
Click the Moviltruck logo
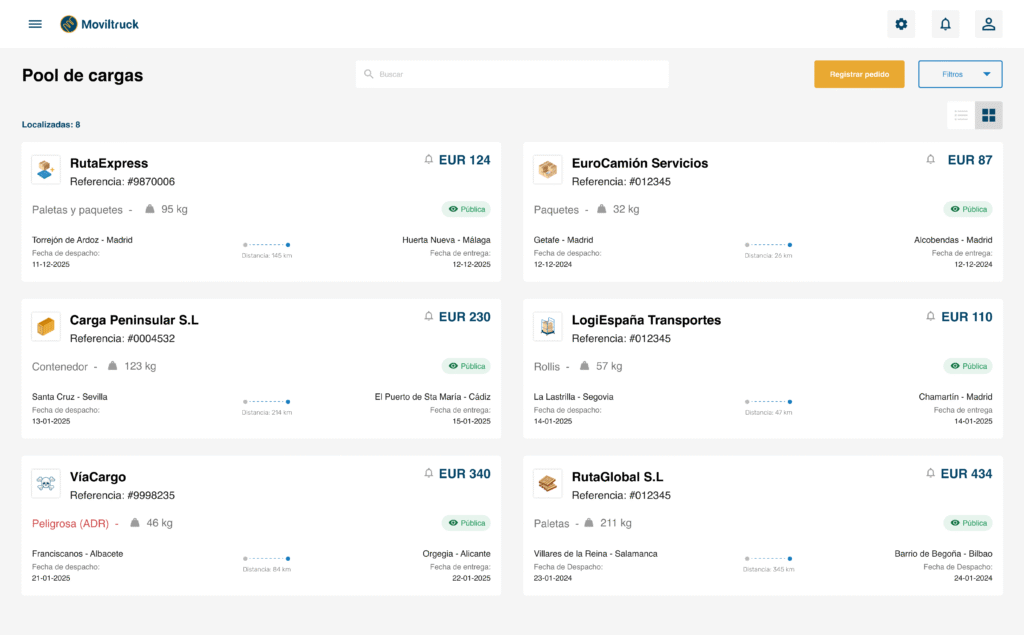click(x=99, y=24)
